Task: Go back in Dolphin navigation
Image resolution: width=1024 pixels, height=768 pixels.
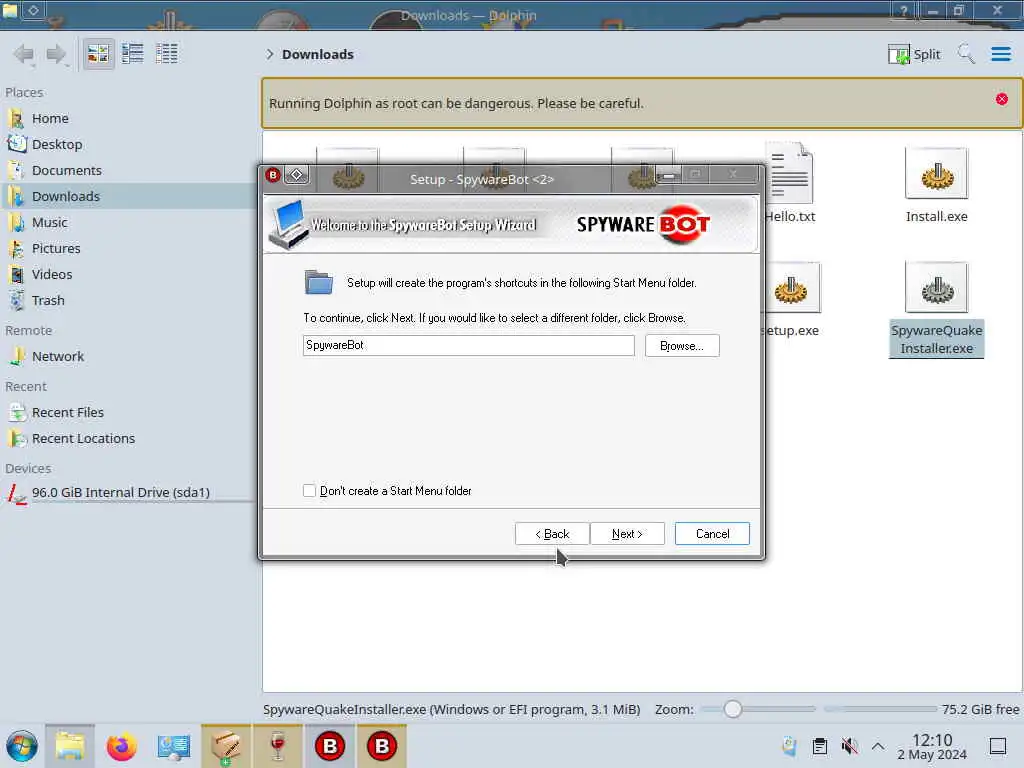Action: [x=24, y=54]
